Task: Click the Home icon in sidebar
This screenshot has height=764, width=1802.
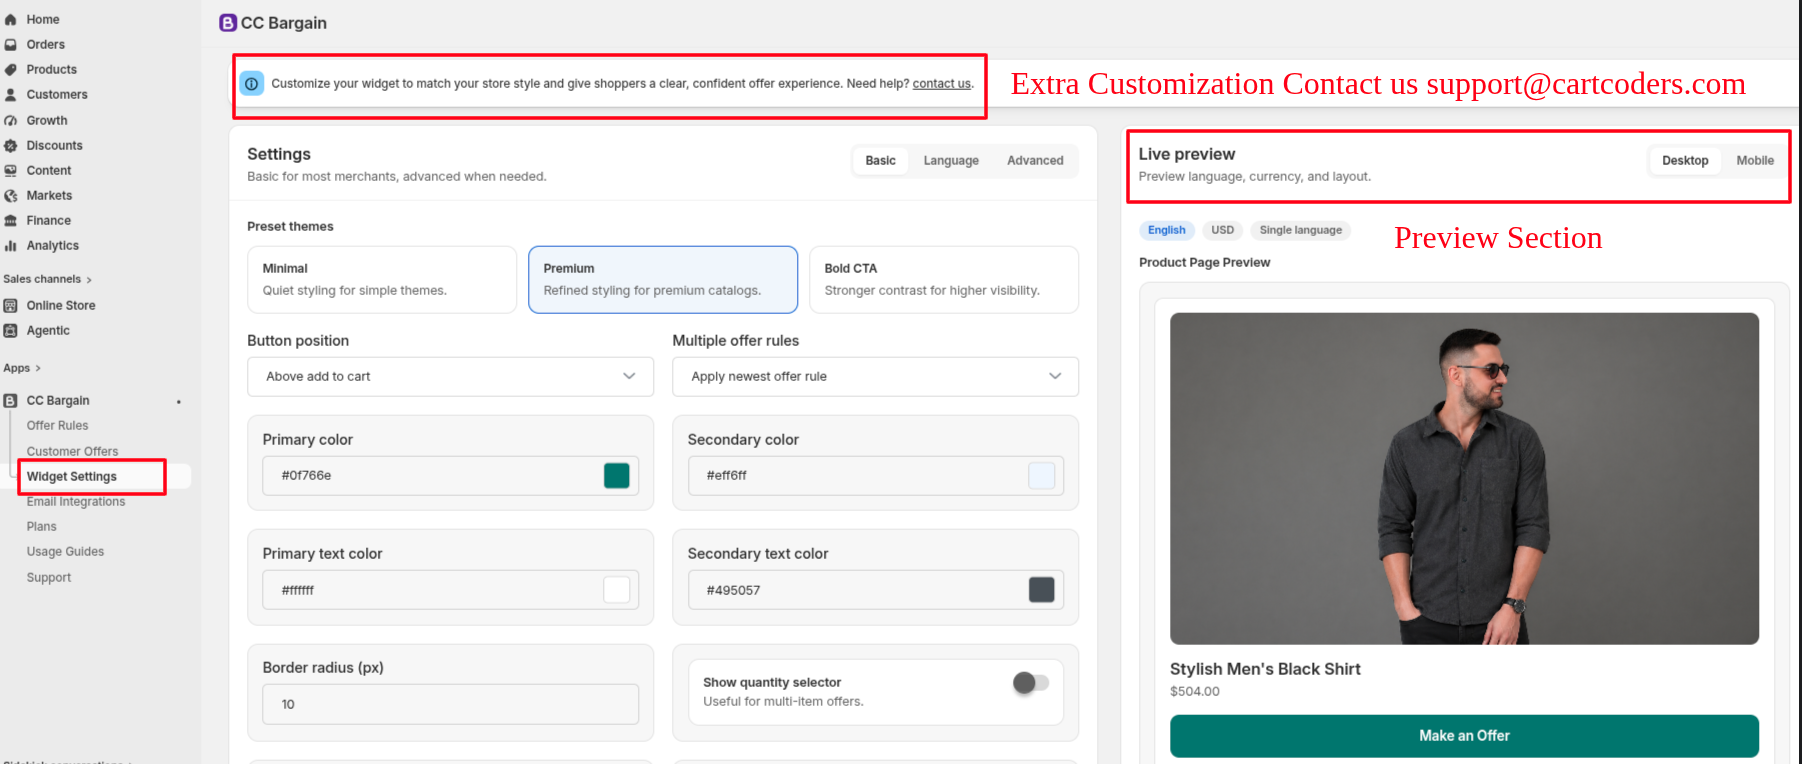Action: 11,19
